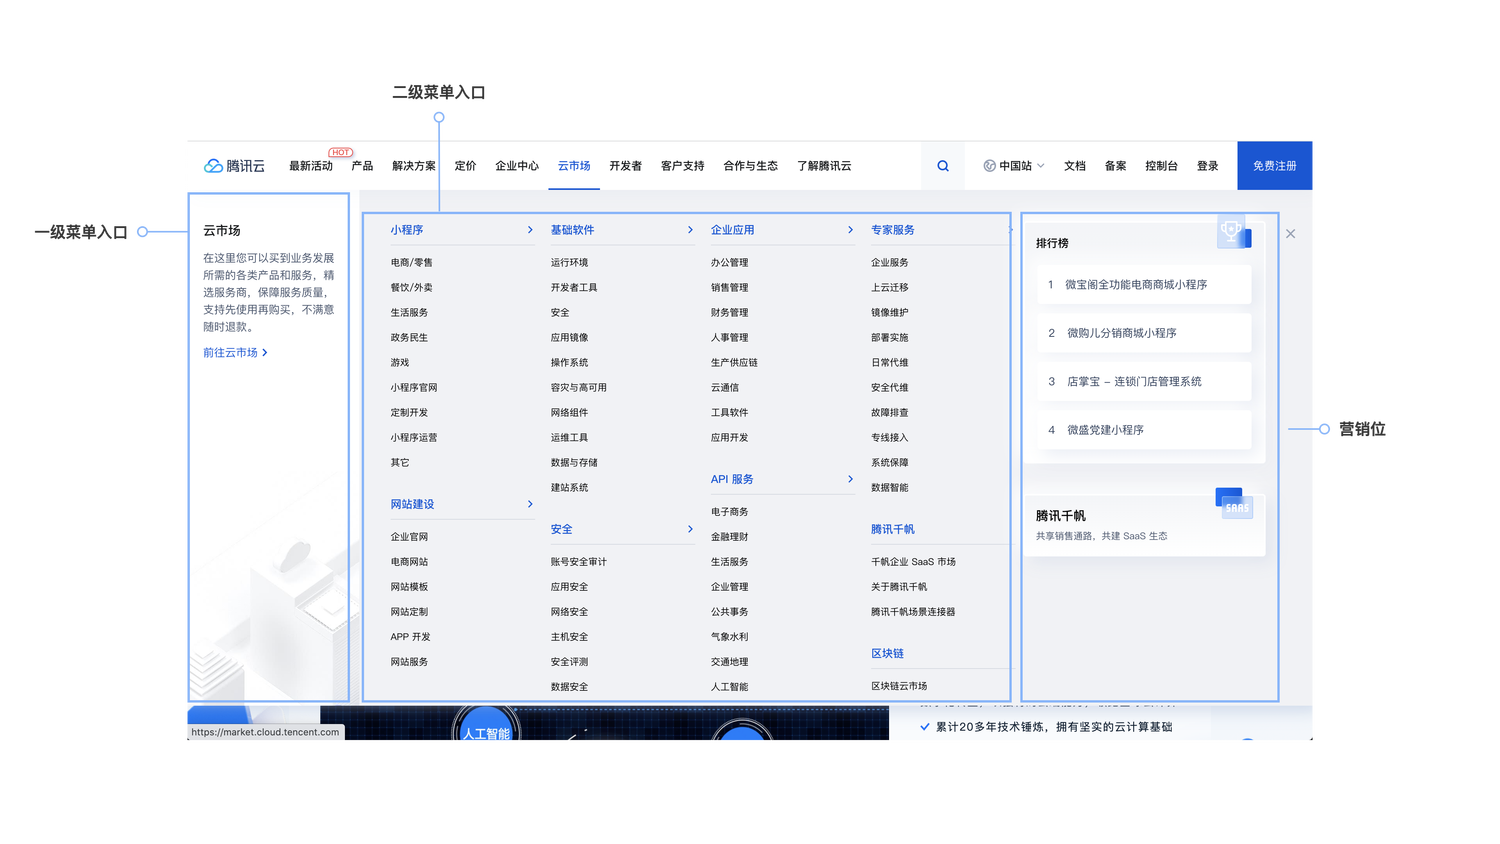
Task: Open the 合作与生态 menu
Action: tap(750, 166)
